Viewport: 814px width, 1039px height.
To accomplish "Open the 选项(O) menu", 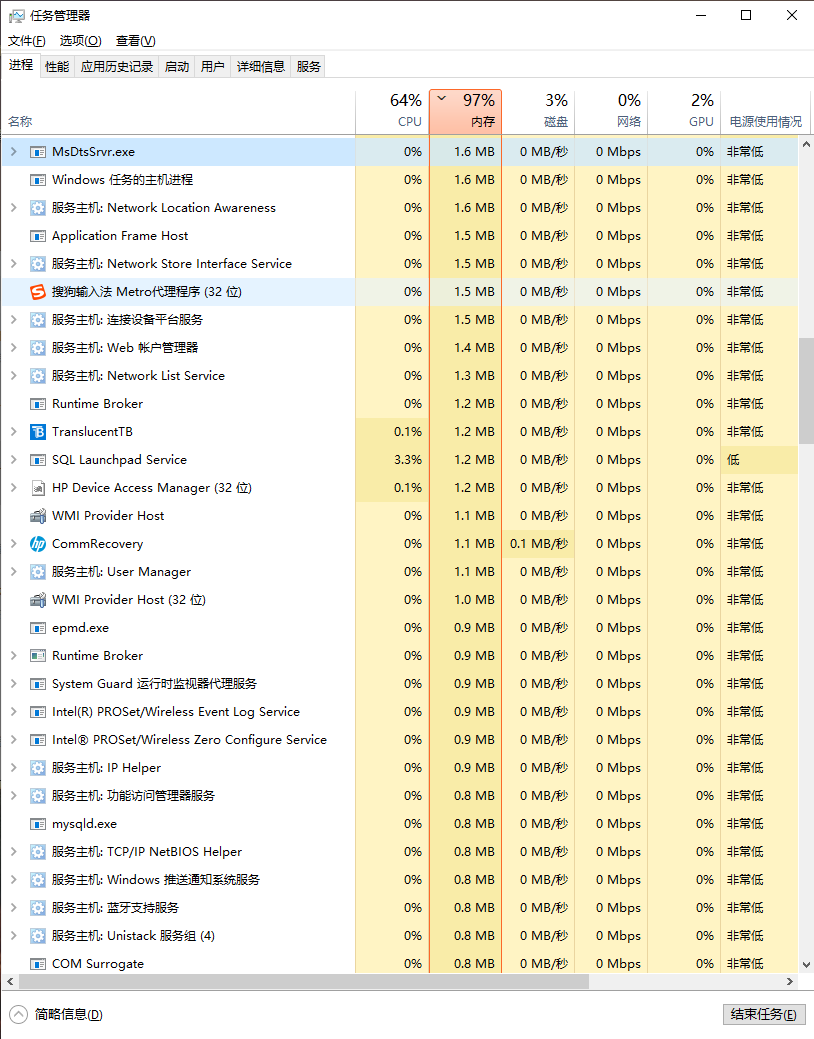I will [x=80, y=41].
